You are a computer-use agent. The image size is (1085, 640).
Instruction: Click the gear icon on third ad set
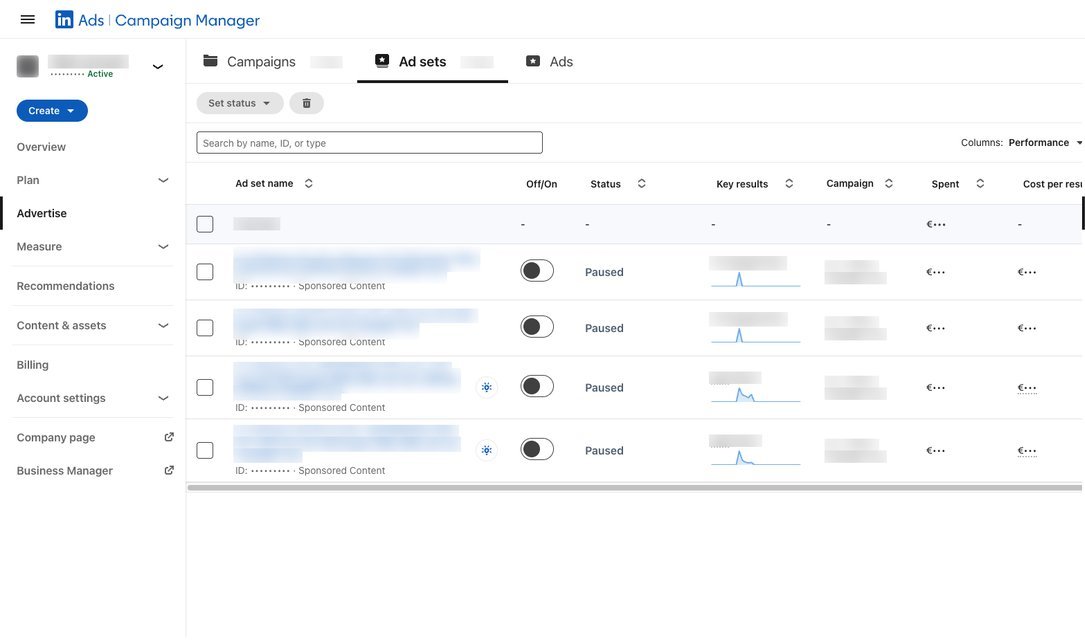[487, 387]
